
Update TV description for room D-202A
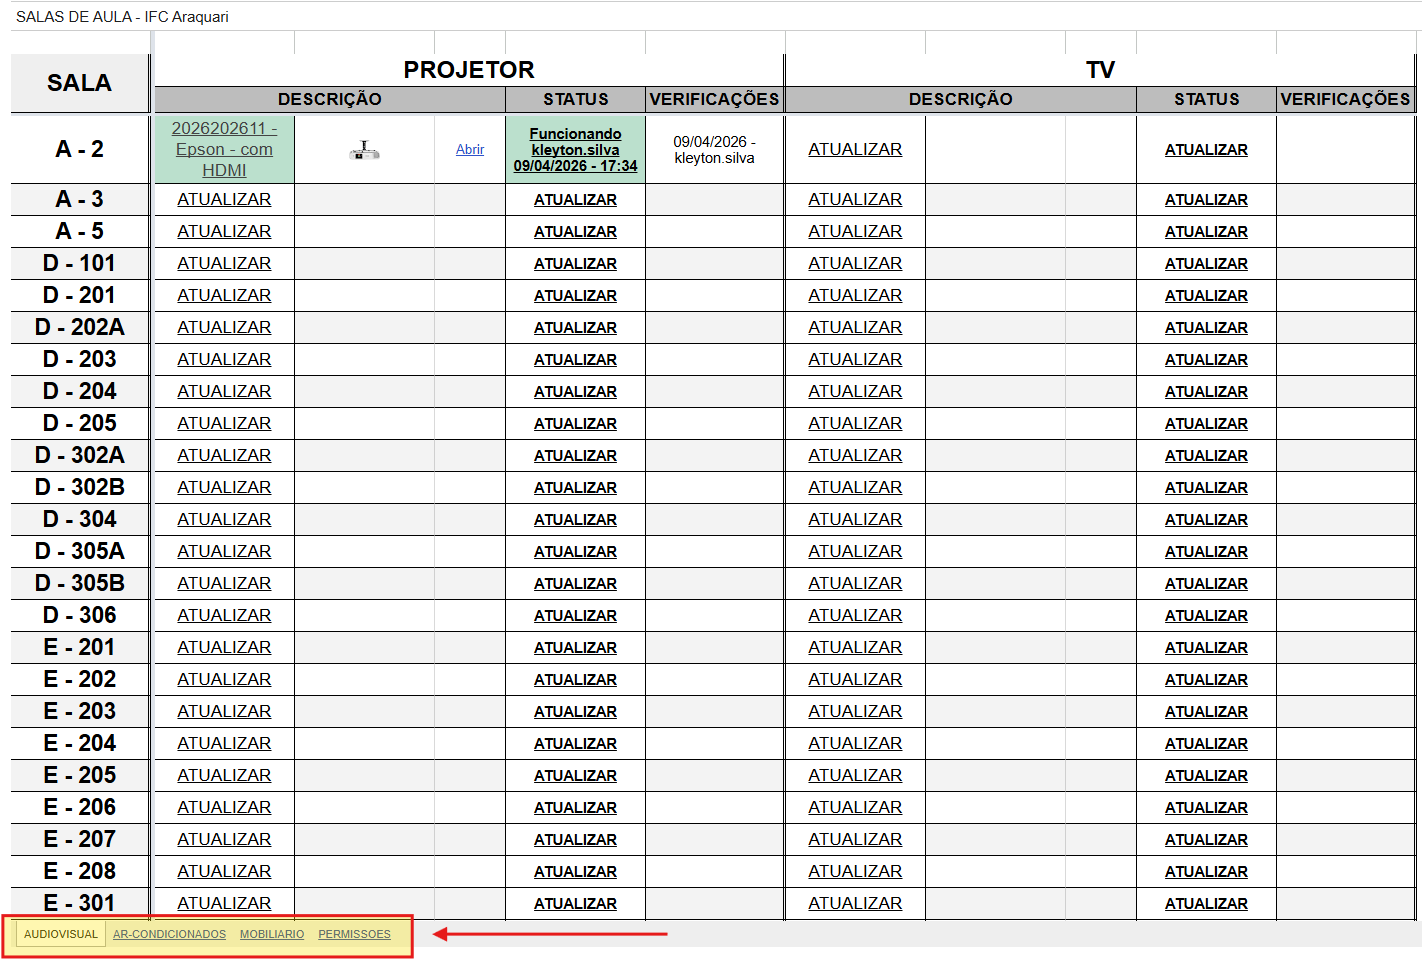click(855, 327)
